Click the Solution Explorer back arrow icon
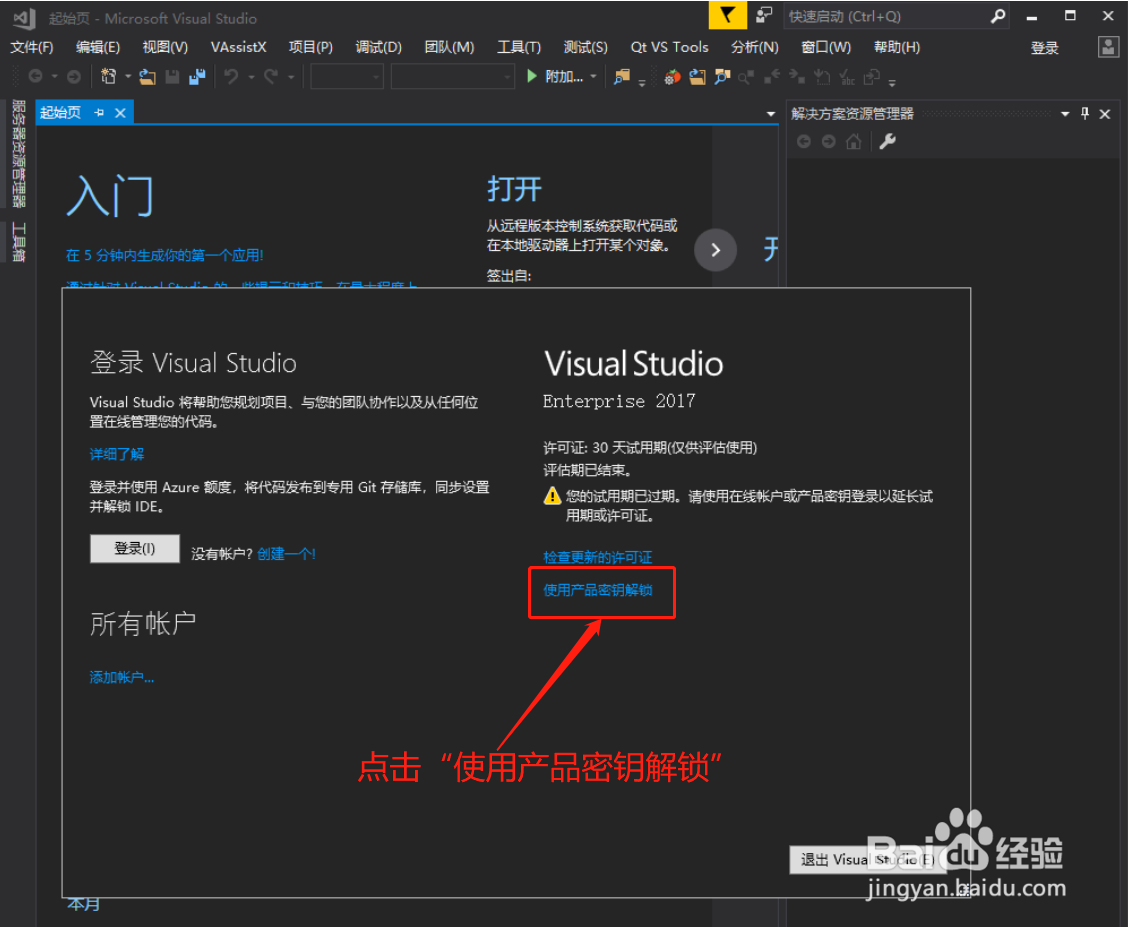Screen dimensions: 1128x927 tap(804, 142)
